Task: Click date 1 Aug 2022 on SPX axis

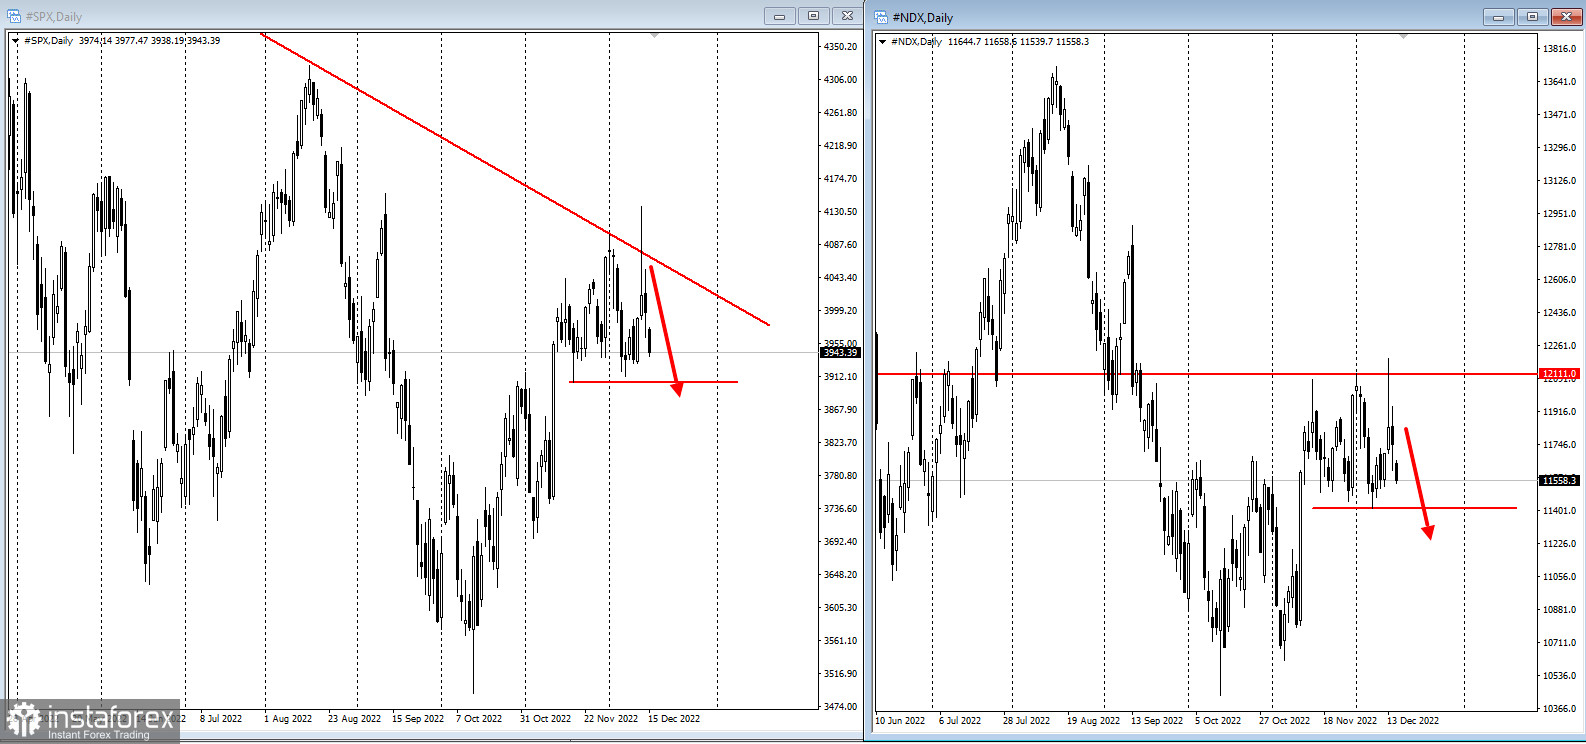Action: (x=288, y=719)
